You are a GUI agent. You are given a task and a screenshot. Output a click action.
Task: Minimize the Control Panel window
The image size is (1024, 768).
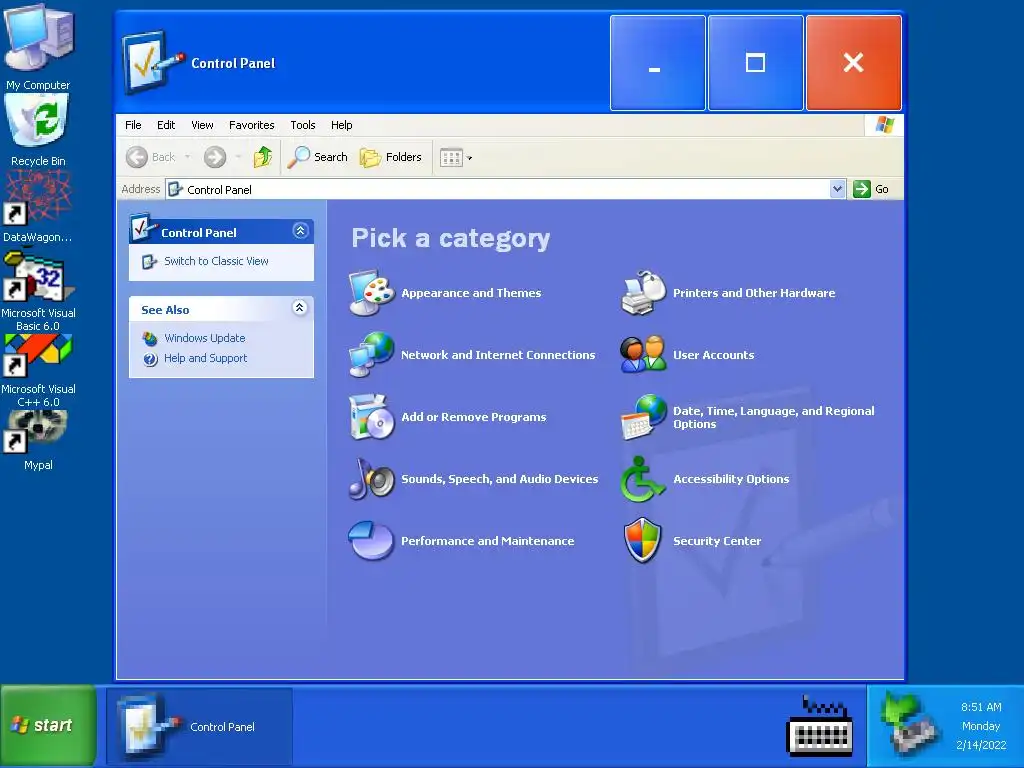(x=658, y=63)
